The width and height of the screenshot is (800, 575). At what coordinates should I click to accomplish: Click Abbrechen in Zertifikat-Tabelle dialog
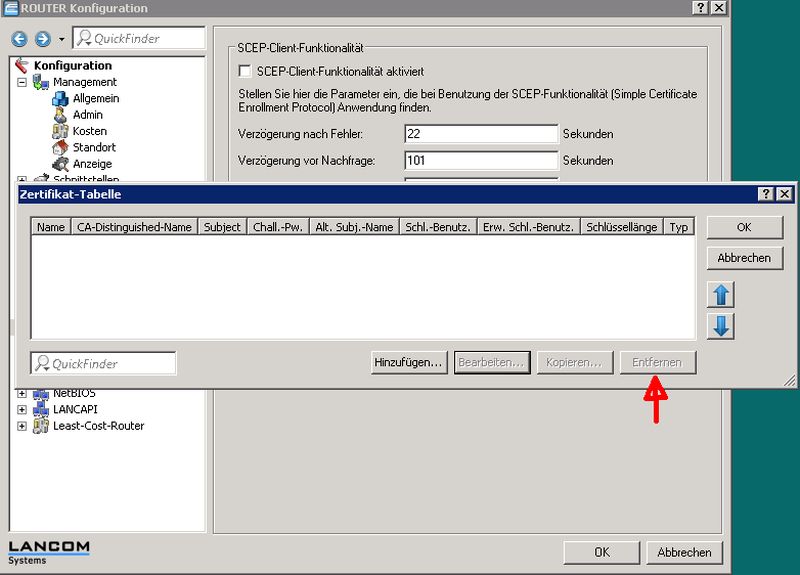[x=744, y=258]
